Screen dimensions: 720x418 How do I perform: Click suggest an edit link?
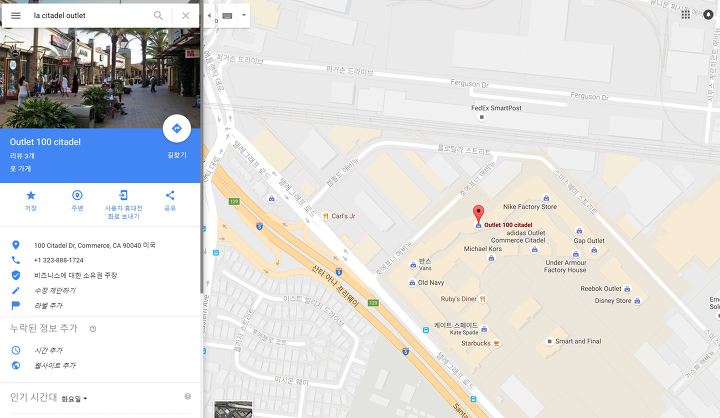click(x=55, y=290)
